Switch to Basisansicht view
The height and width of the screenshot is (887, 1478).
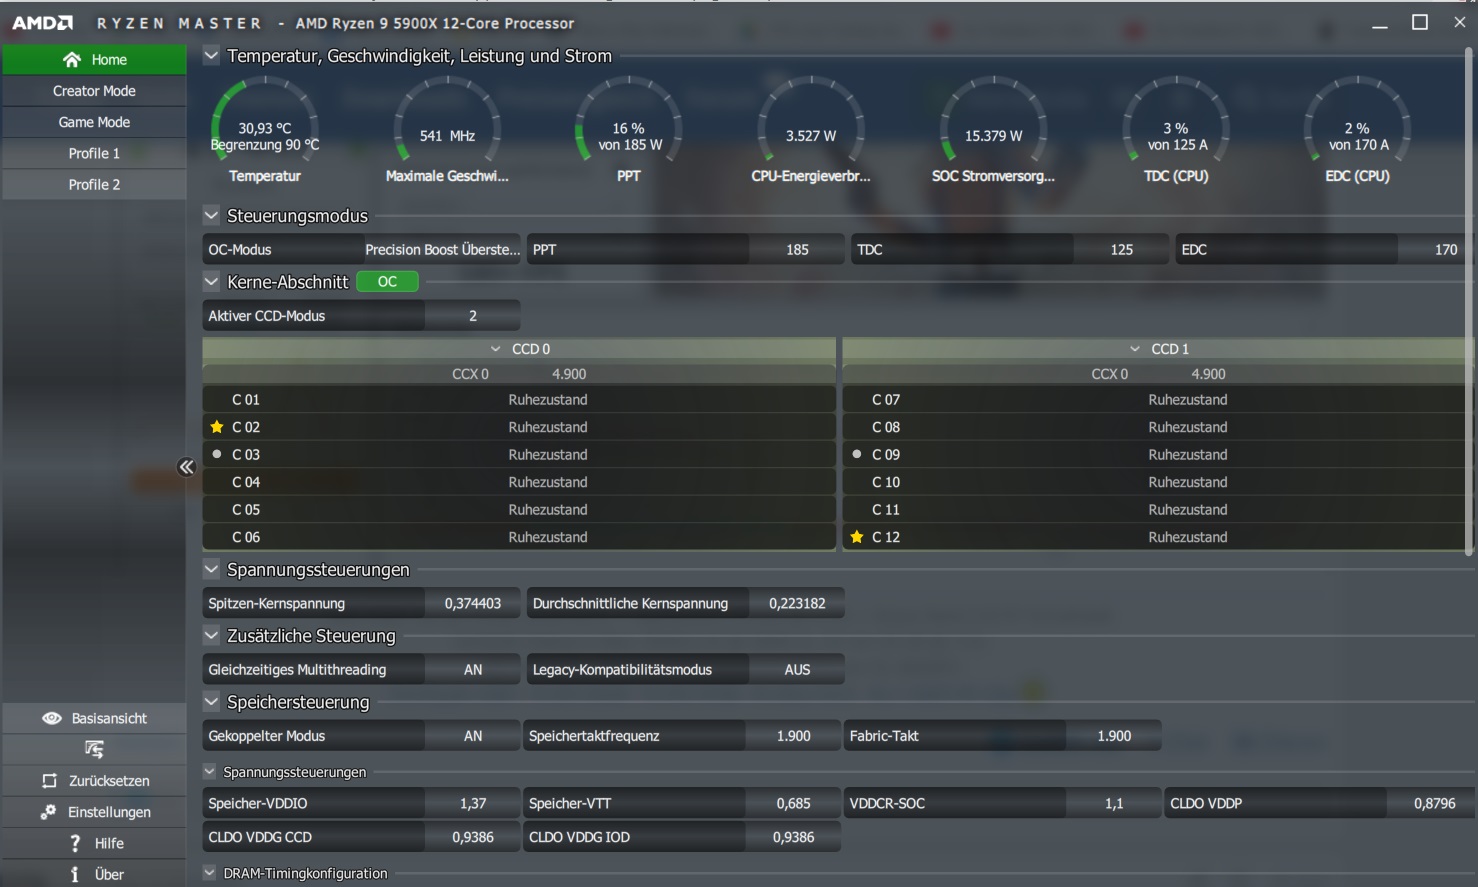(x=94, y=718)
